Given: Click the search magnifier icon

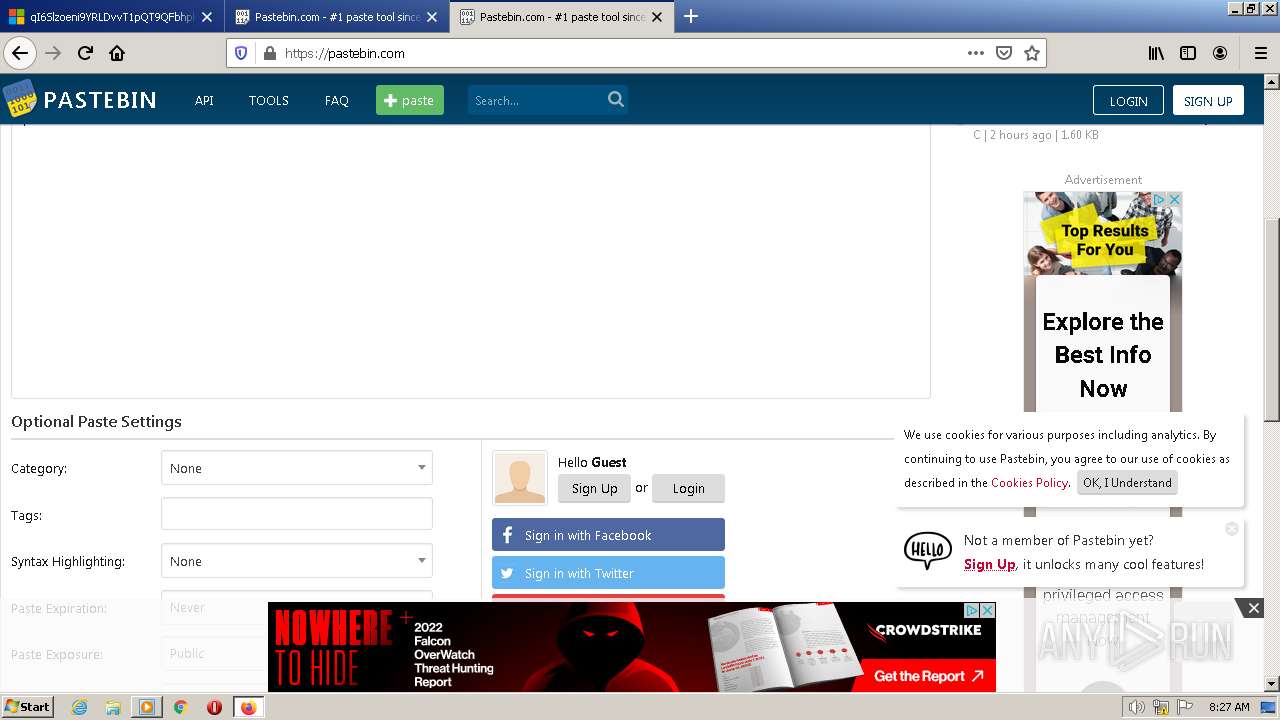Looking at the screenshot, I should pyautogui.click(x=616, y=99).
